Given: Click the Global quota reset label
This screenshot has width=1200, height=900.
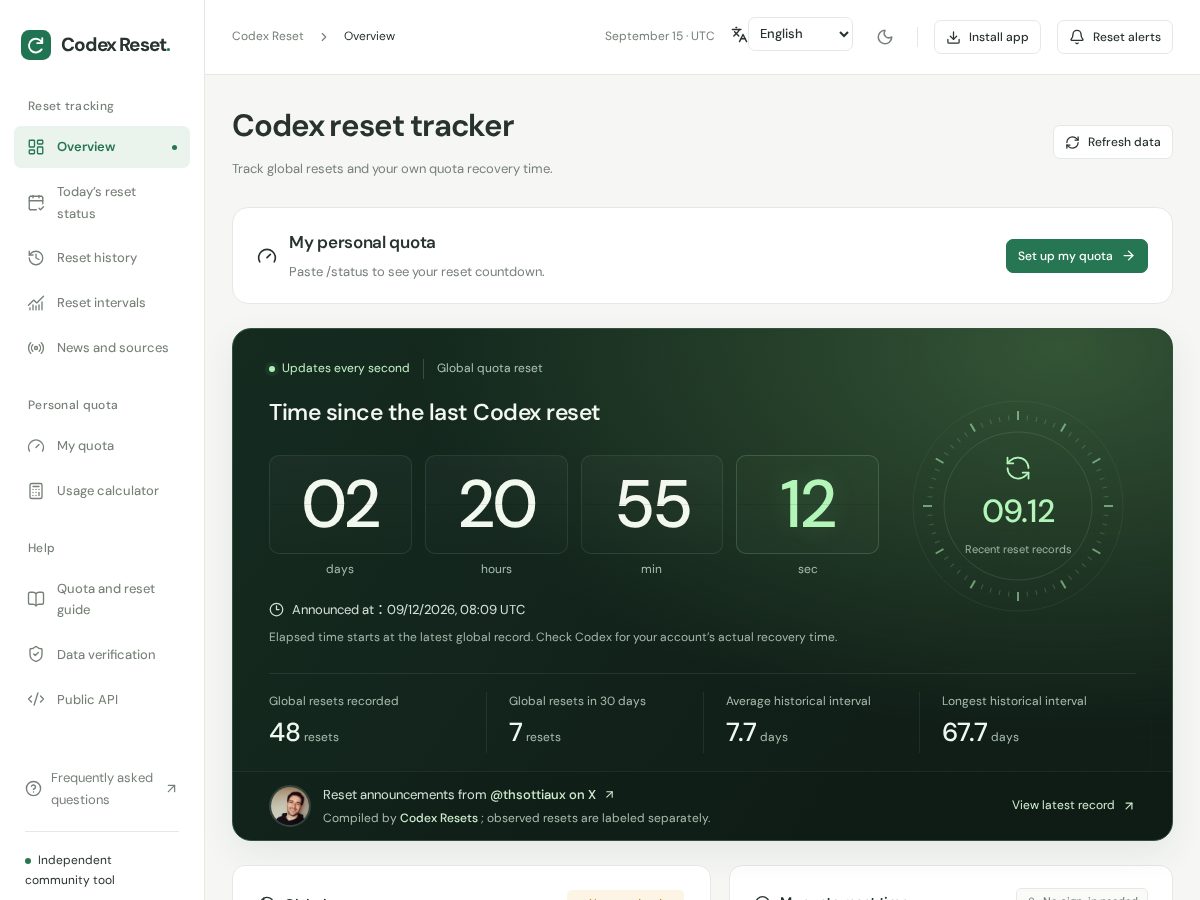Looking at the screenshot, I should [x=490, y=368].
